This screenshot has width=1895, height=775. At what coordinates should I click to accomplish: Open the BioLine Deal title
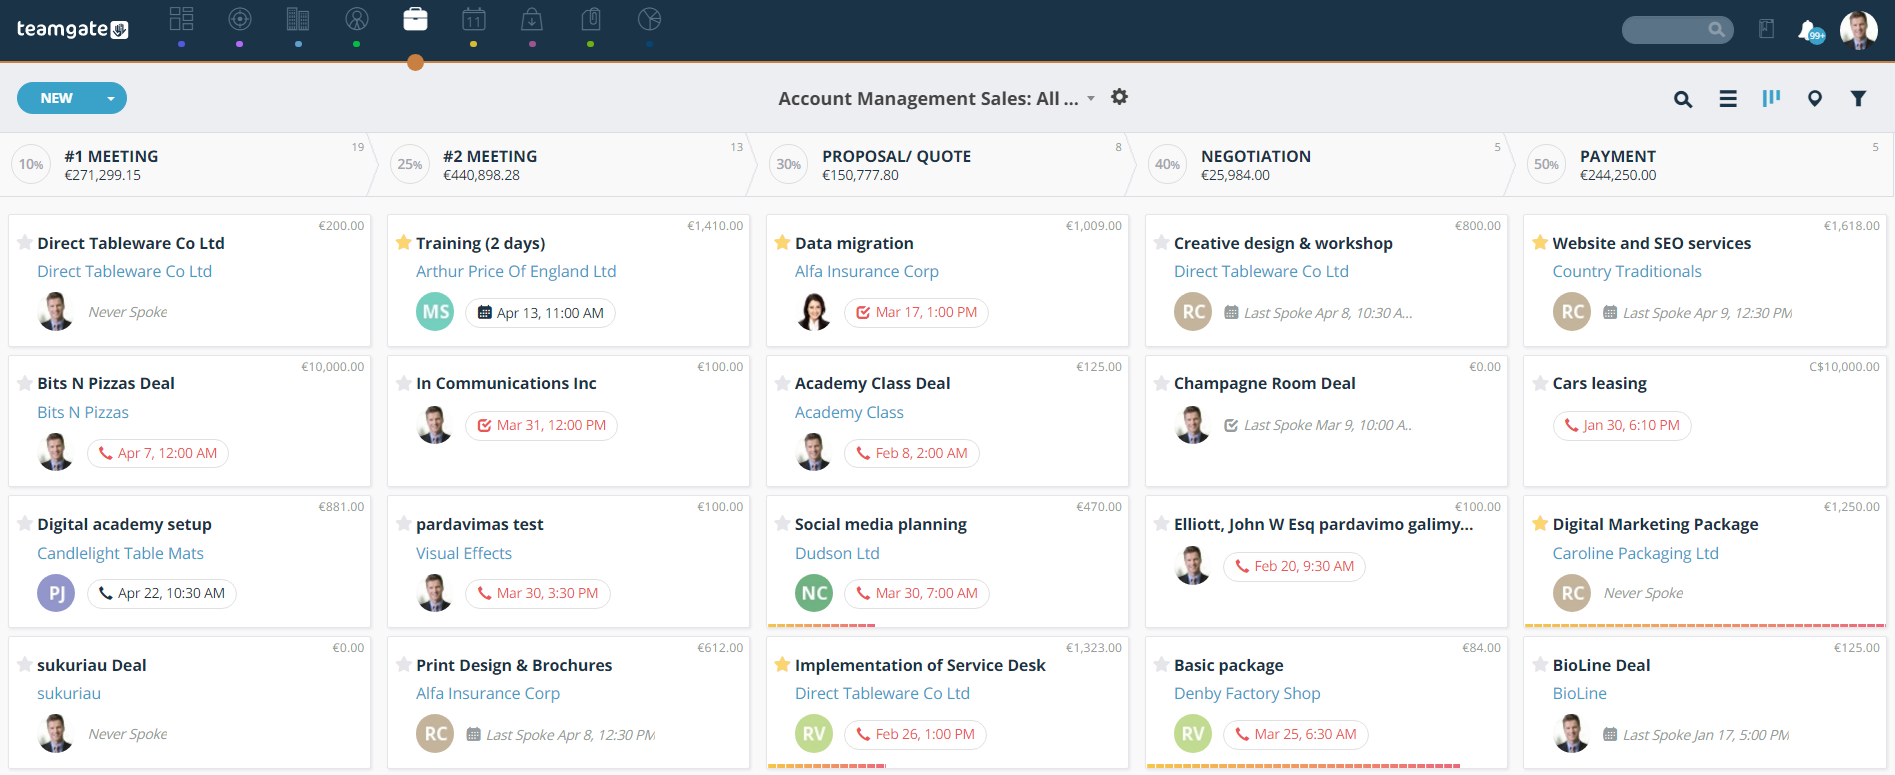click(1601, 665)
